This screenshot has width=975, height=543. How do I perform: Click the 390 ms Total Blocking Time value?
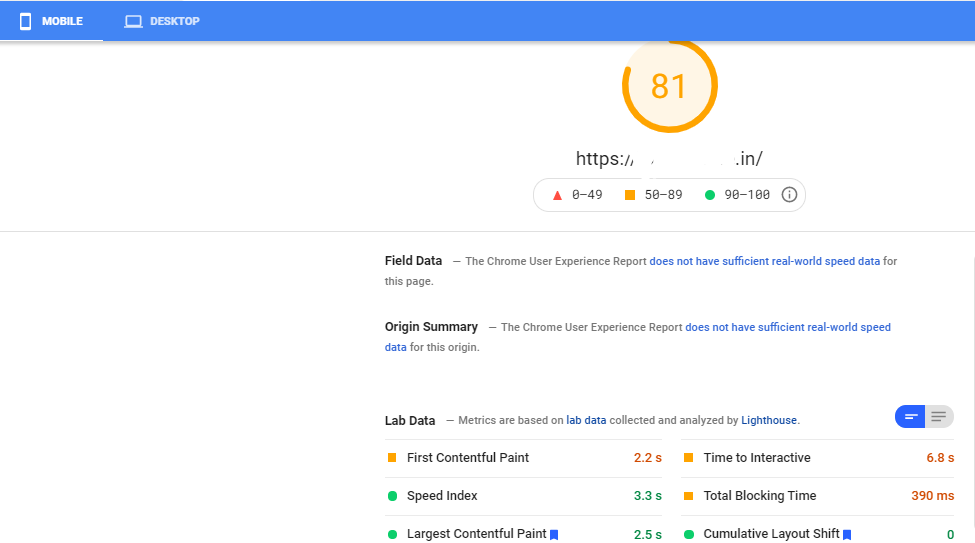(933, 496)
